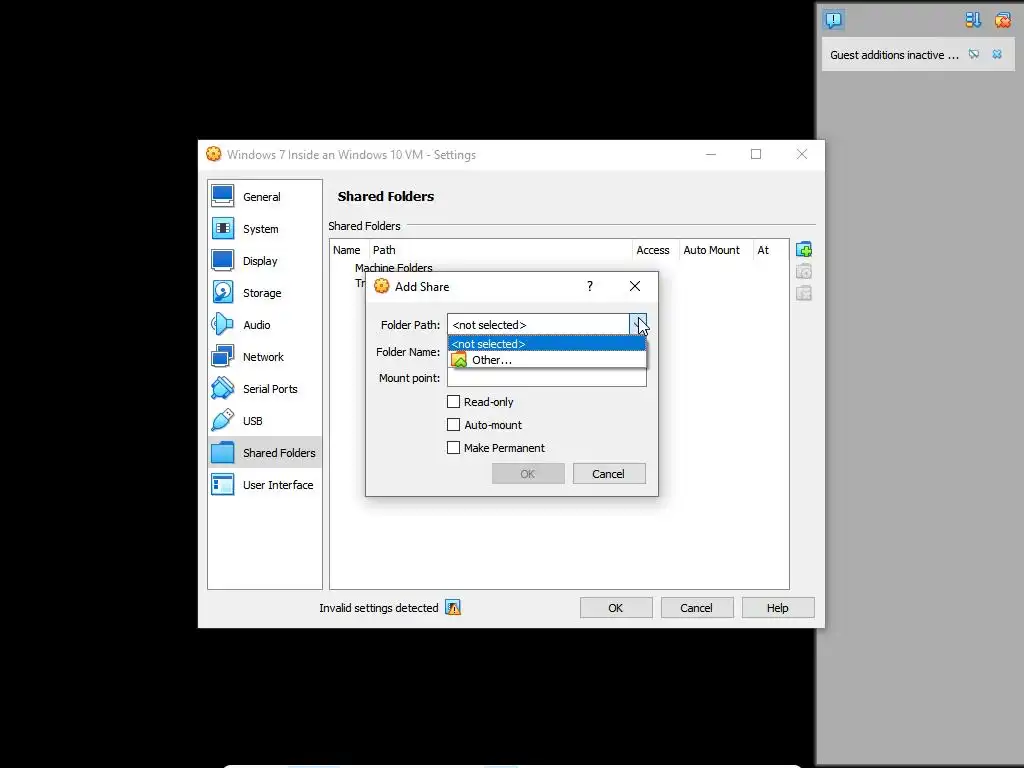Click the delete all notifications icon
1024x768 pixels.
tap(1002, 20)
